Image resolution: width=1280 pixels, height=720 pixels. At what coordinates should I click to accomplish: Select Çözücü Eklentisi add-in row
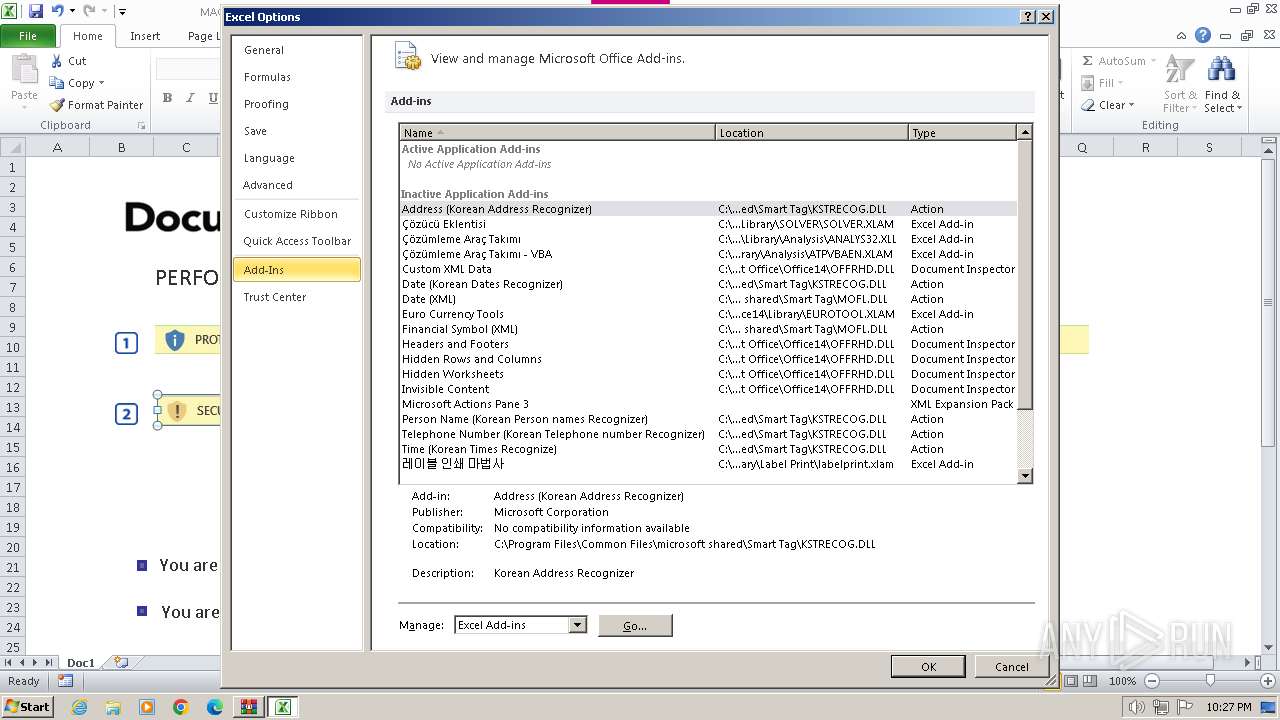point(708,224)
